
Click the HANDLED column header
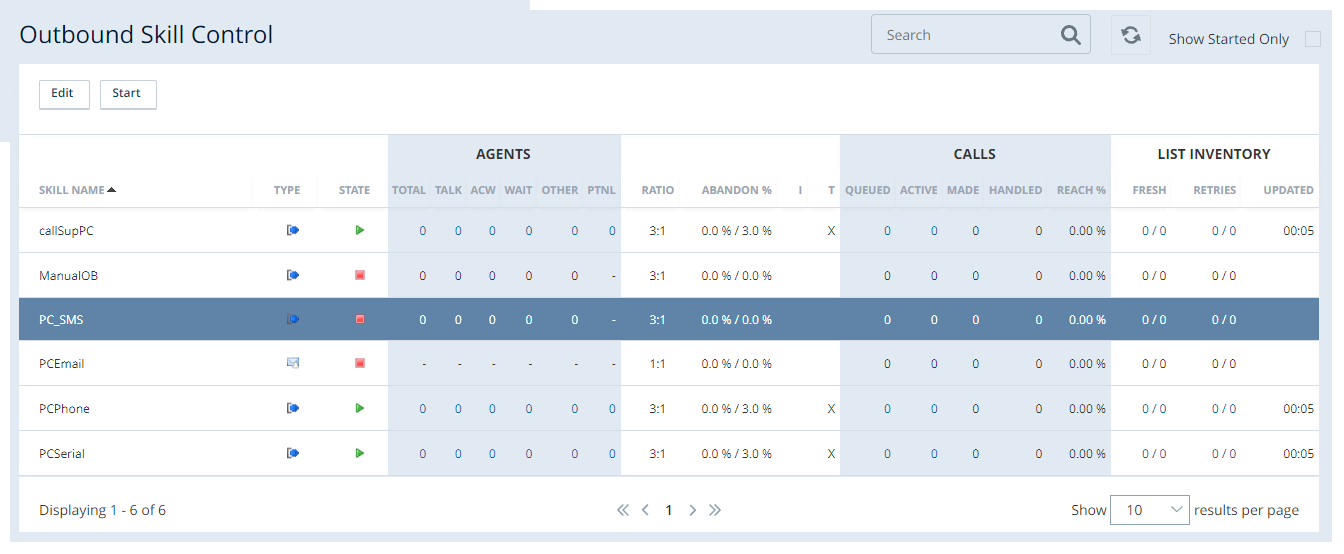[x=1016, y=190]
